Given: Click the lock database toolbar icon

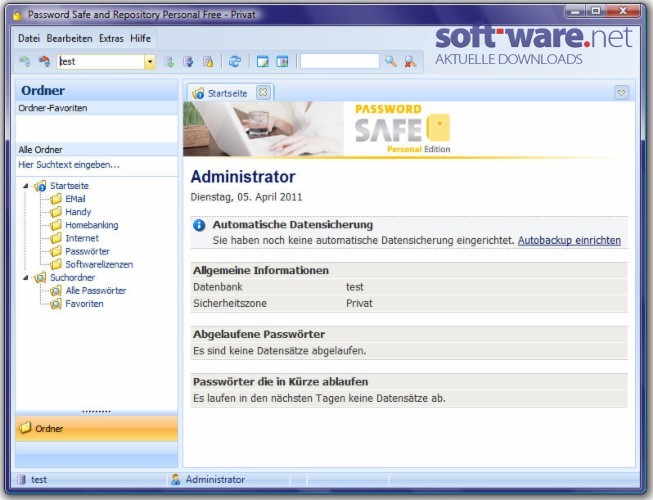Looking at the screenshot, I should [x=208, y=62].
